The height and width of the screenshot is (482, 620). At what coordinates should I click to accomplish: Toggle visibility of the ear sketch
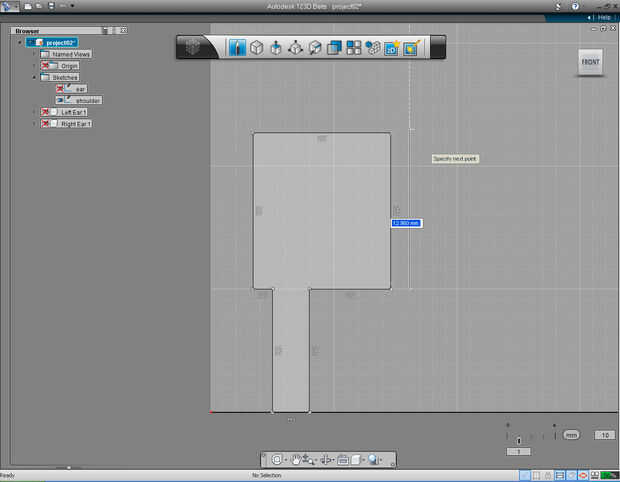[x=60, y=89]
